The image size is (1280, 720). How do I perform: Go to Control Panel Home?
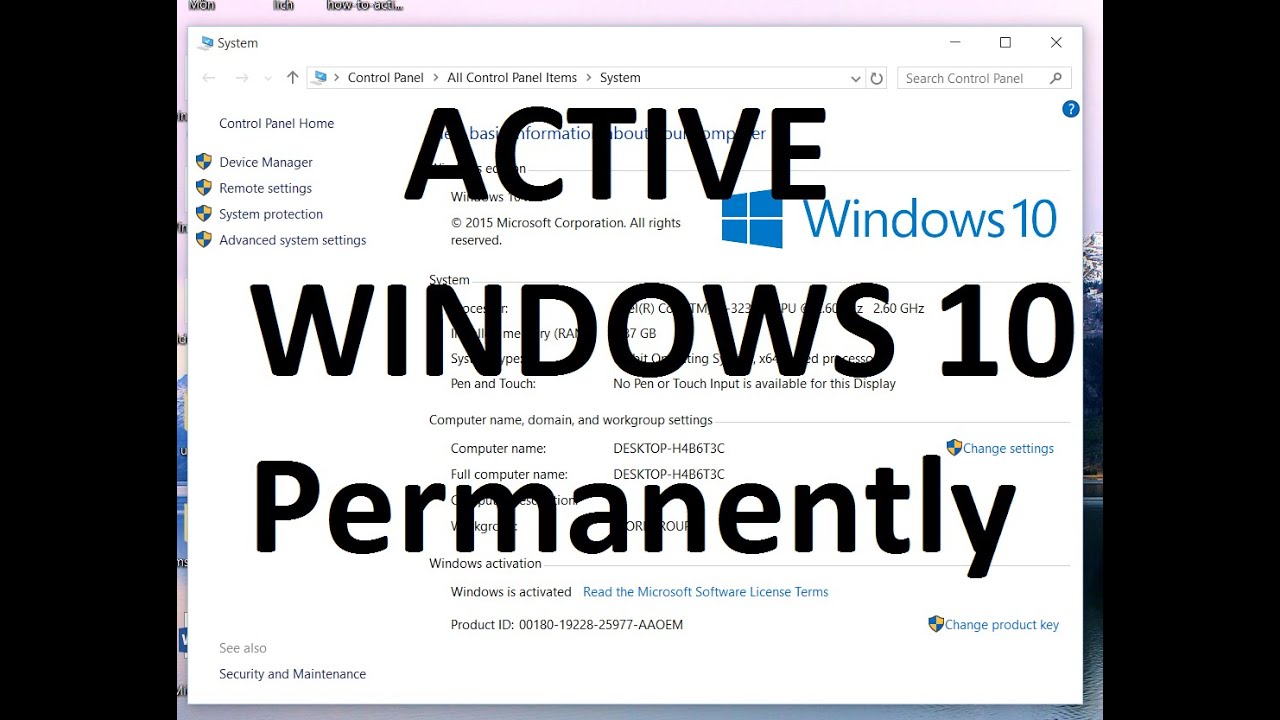pos(277,123)
